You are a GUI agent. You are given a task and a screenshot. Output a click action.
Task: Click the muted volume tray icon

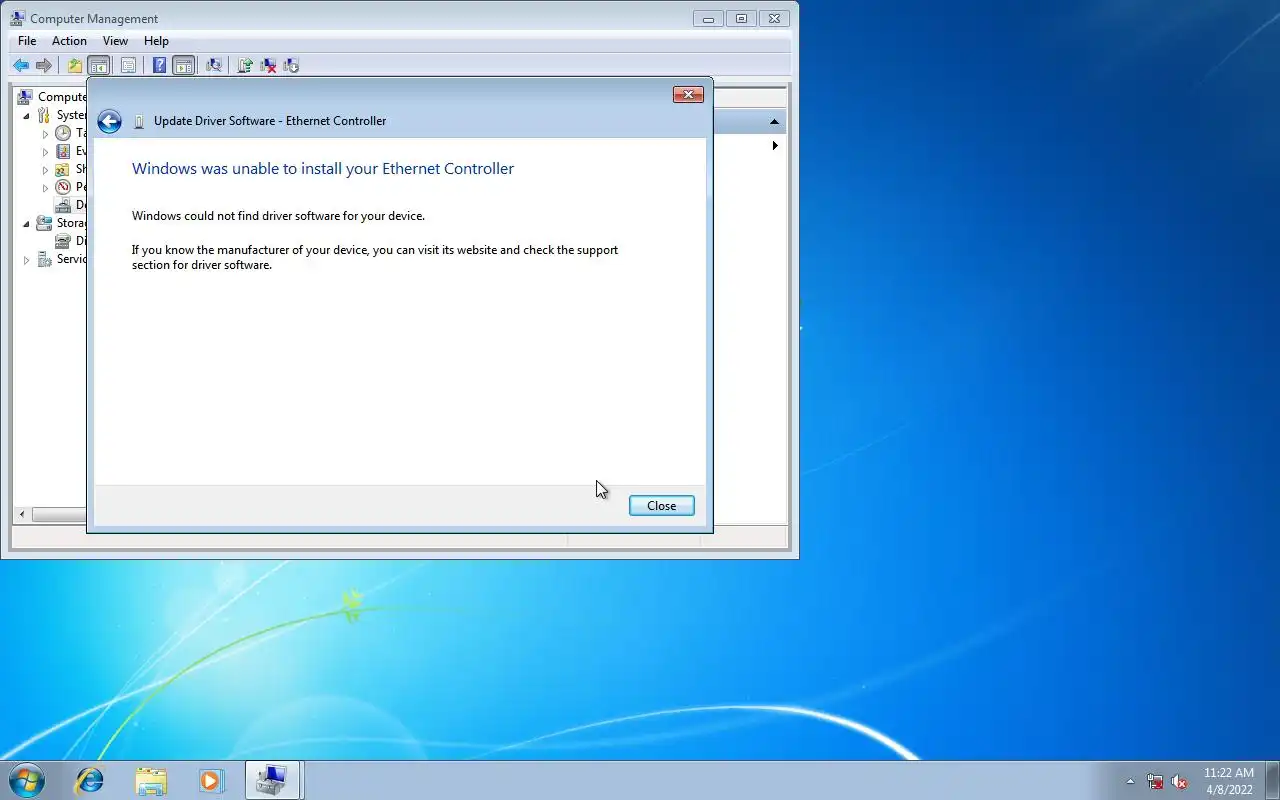1179,781
